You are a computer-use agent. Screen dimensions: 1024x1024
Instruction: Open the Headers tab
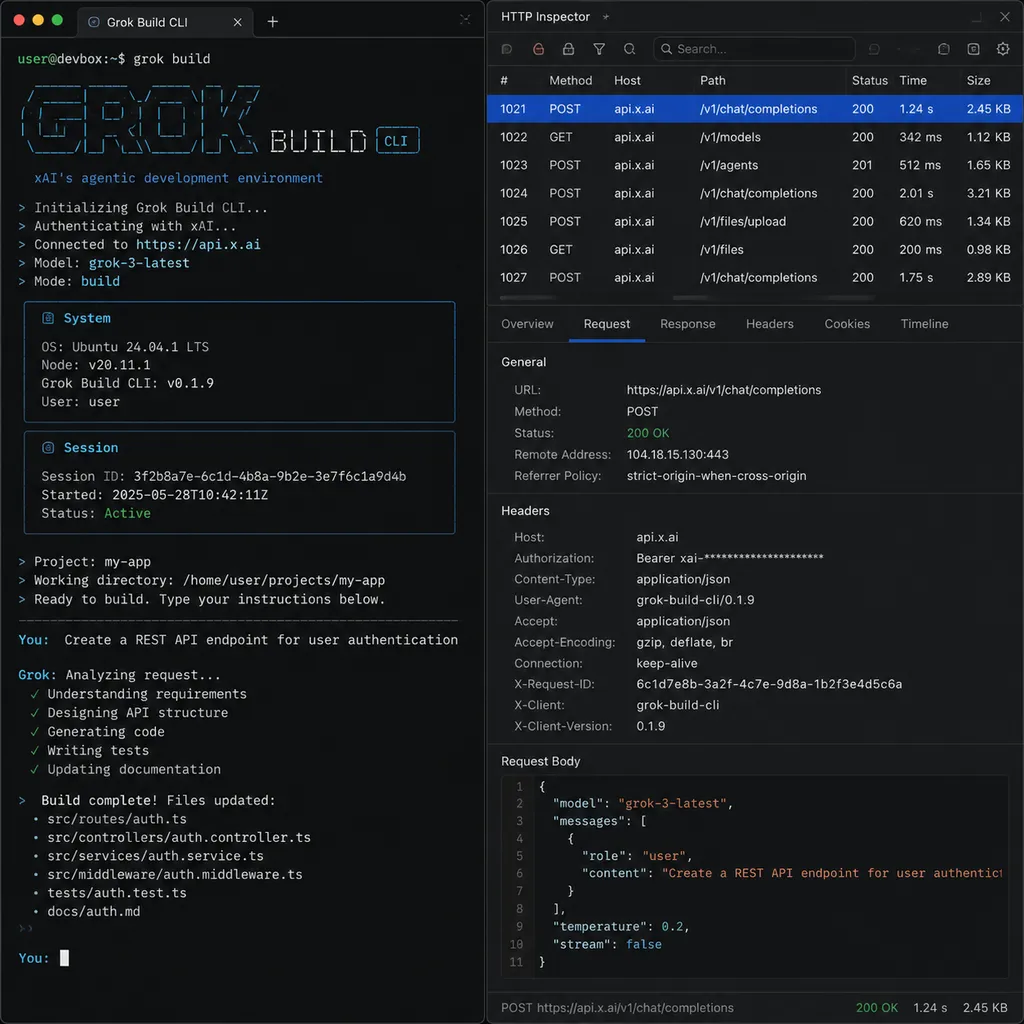pos(769,324)
